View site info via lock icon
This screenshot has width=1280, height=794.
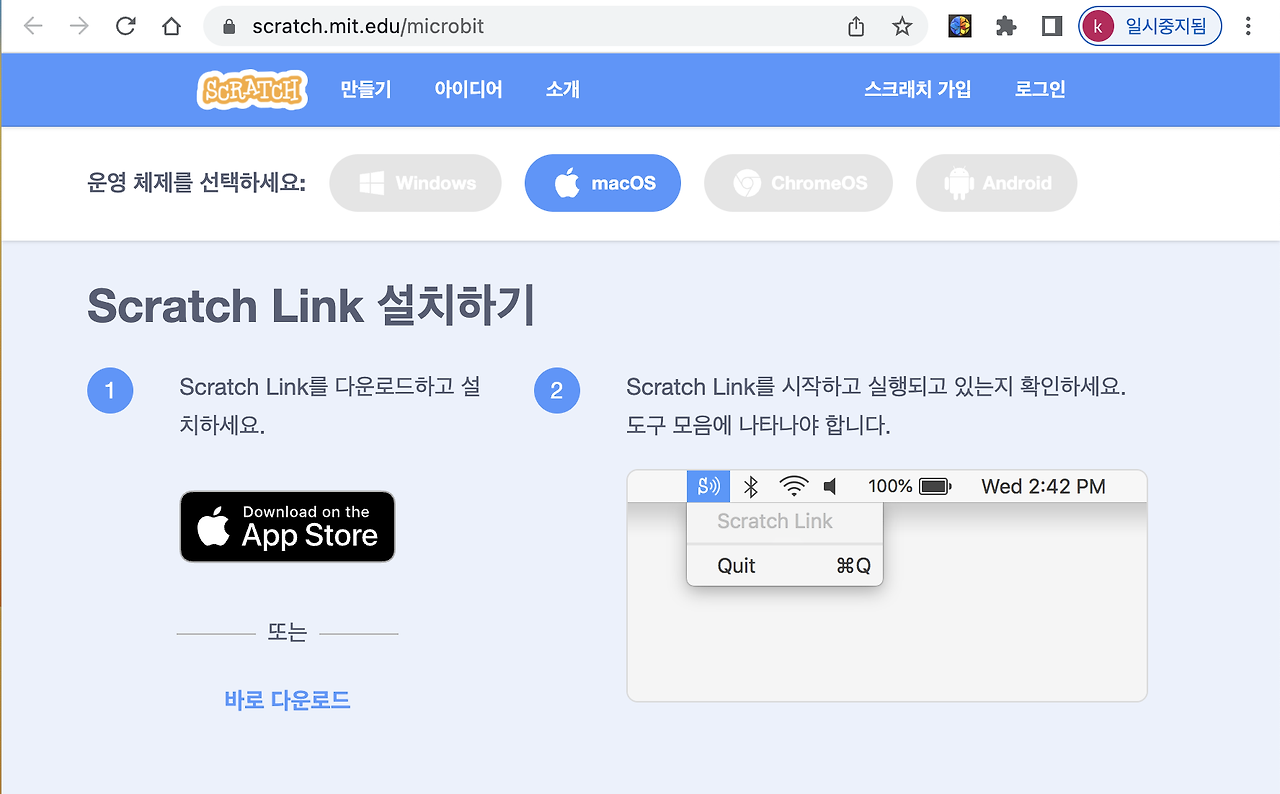[230, 26]
